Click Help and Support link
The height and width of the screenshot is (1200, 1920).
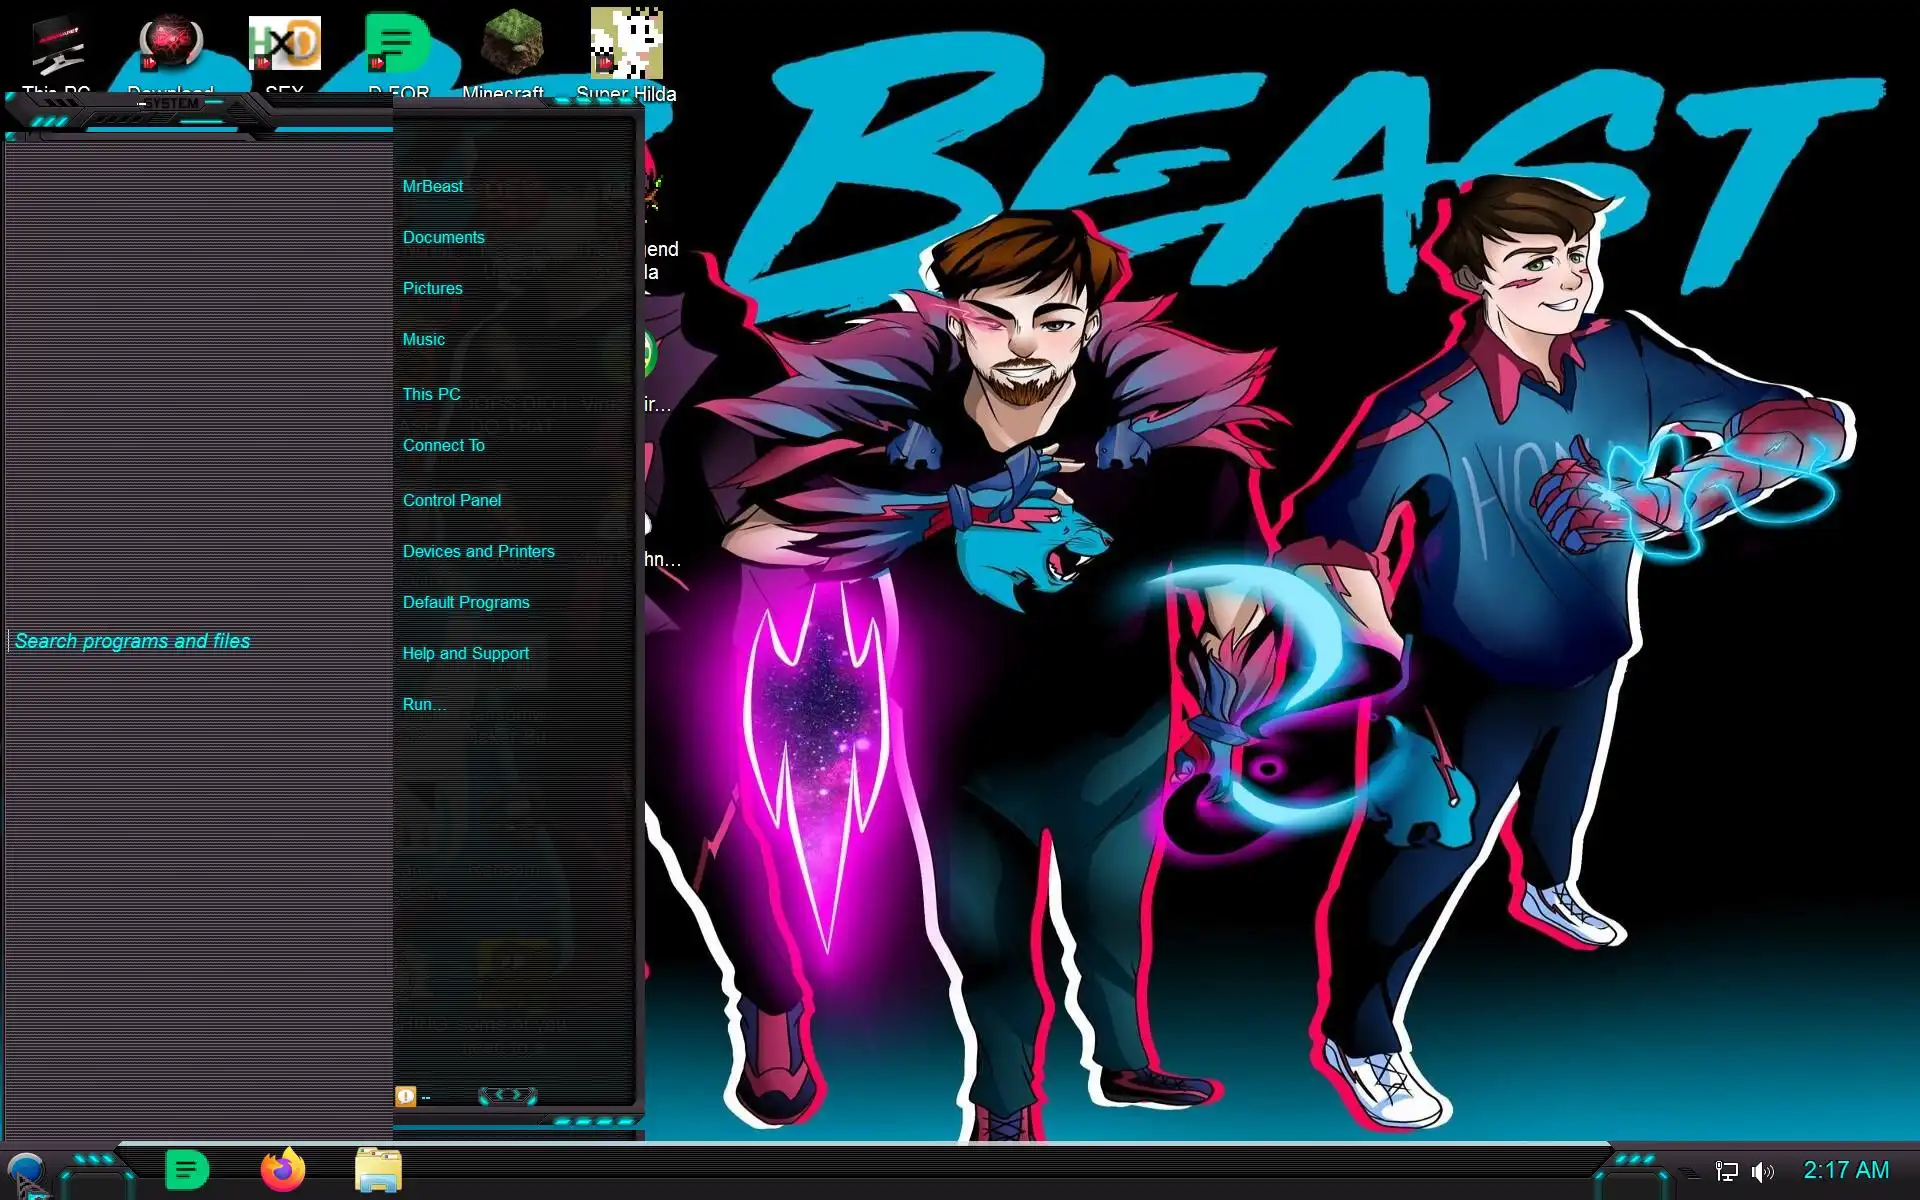coord(465,653)
